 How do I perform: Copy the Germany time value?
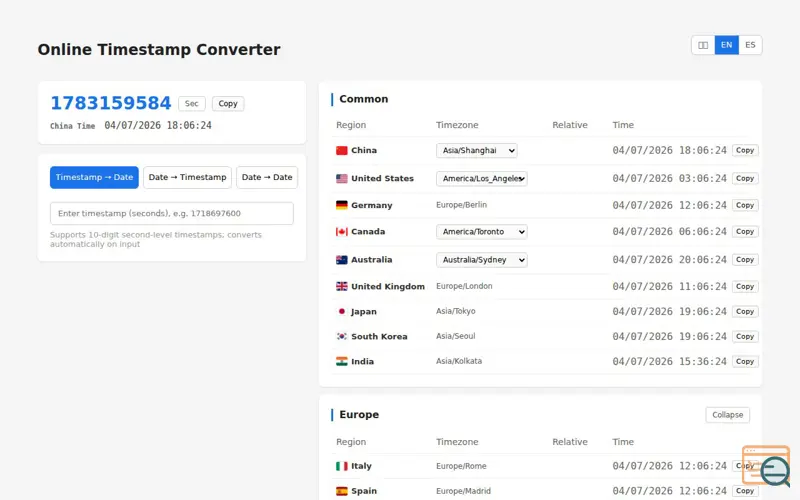tap(745, 205)
